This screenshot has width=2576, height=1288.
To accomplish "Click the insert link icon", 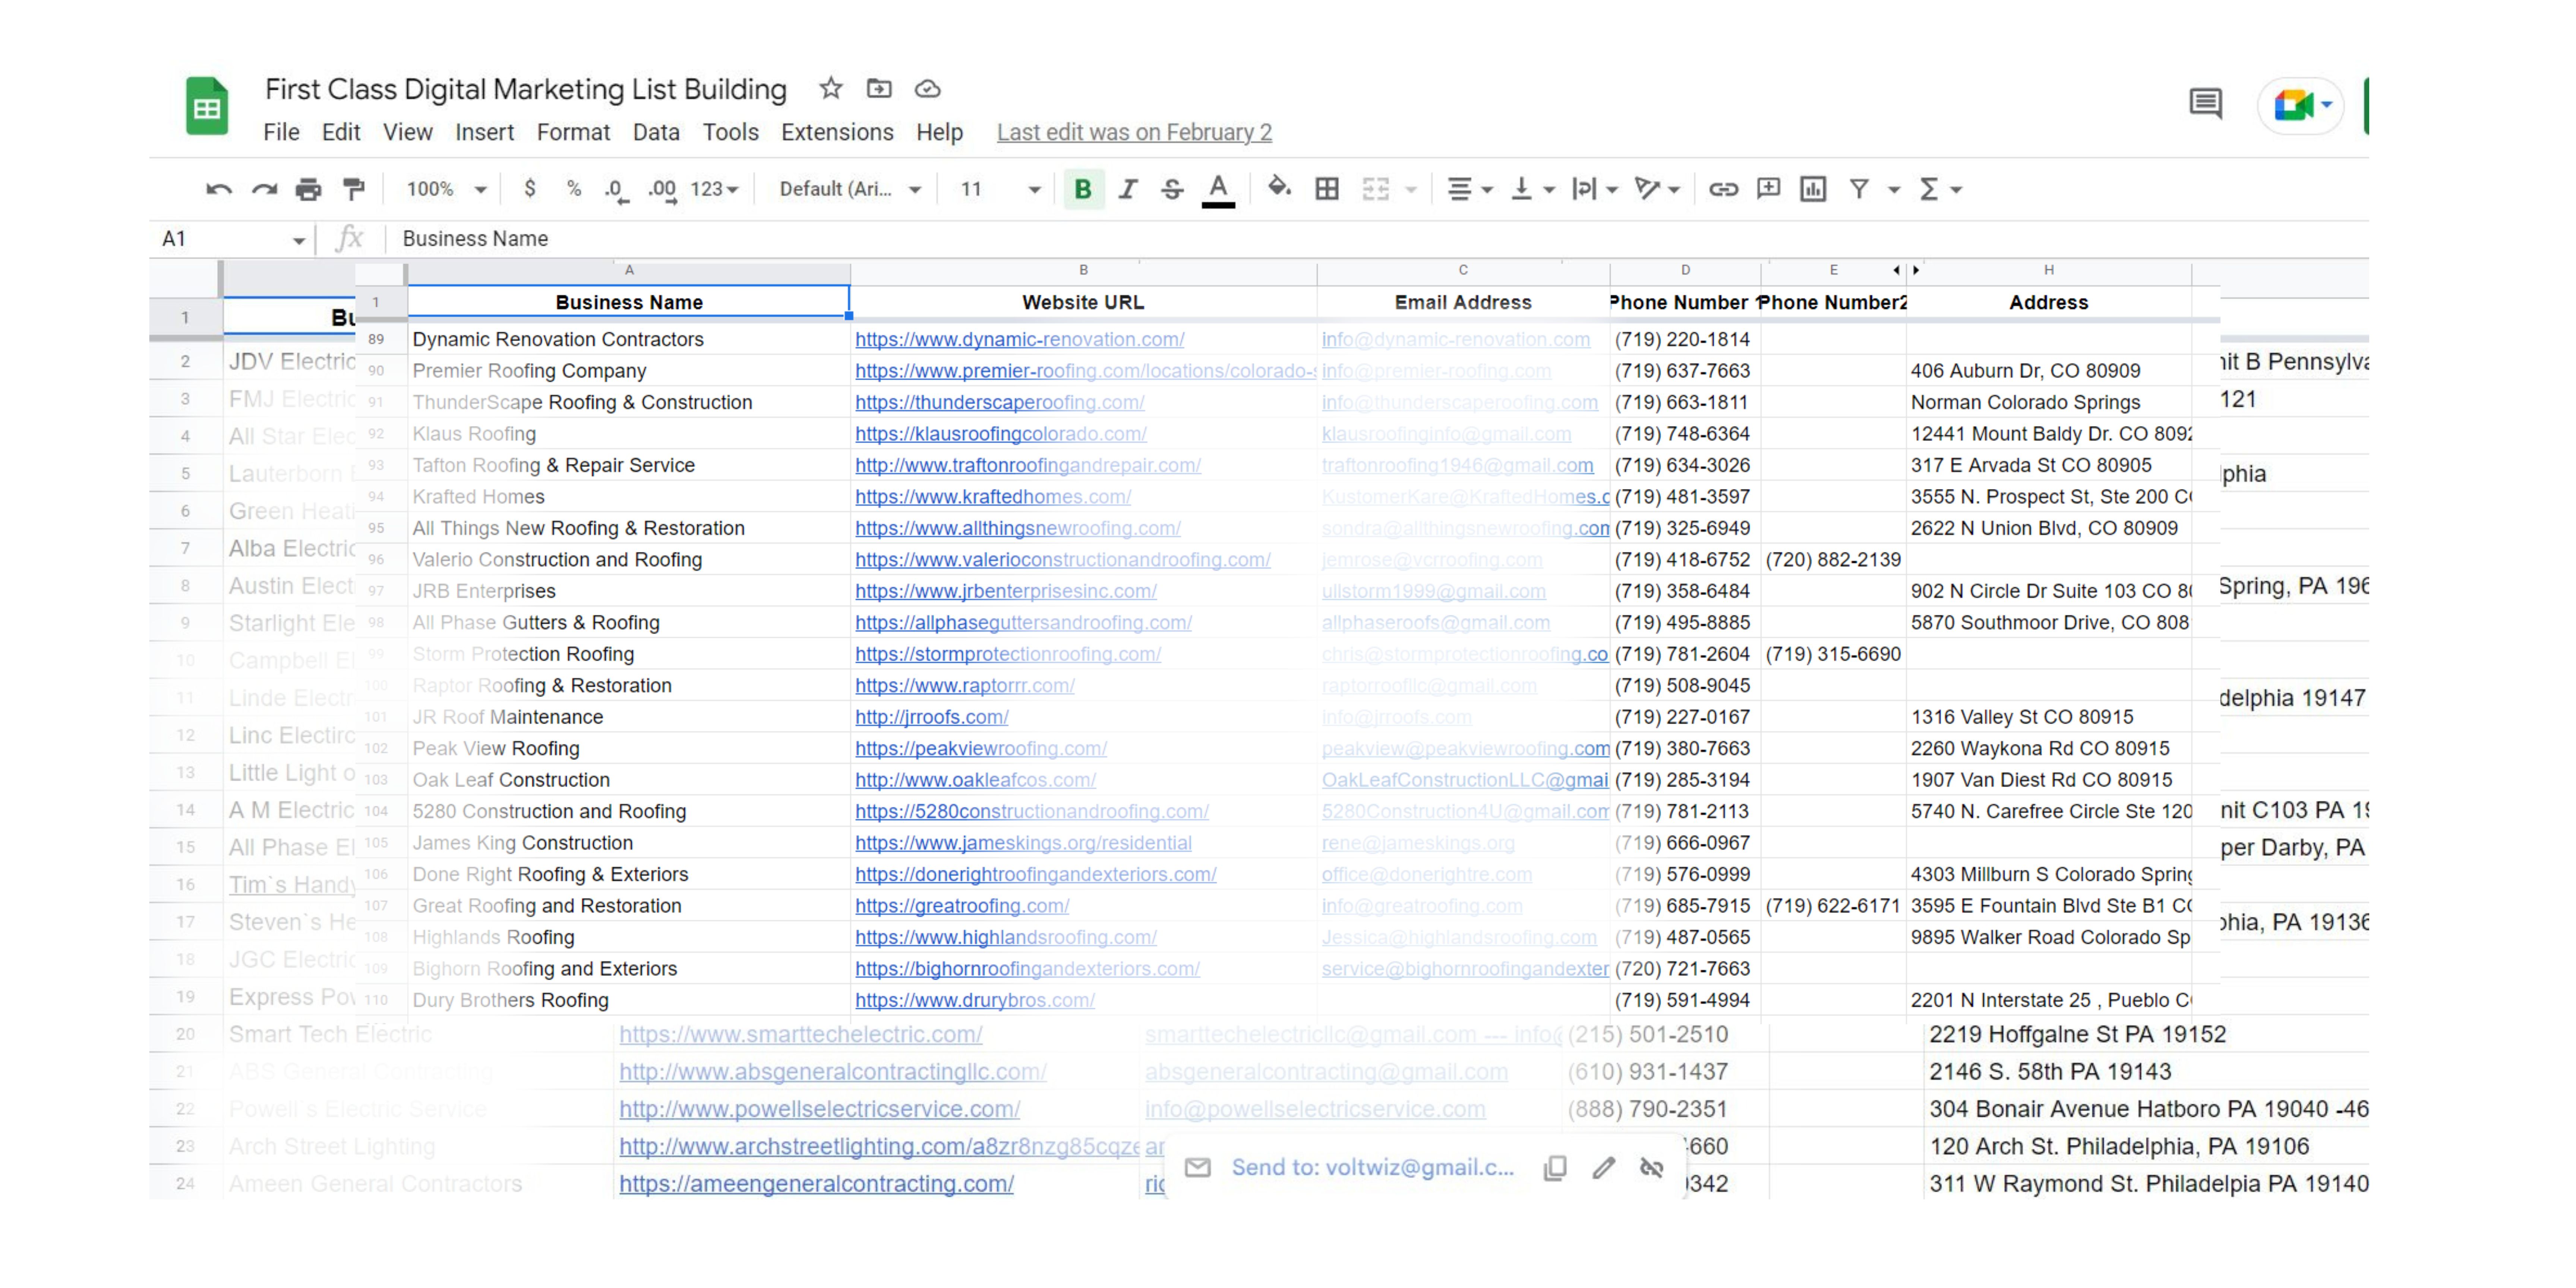I will point(1722,189).
